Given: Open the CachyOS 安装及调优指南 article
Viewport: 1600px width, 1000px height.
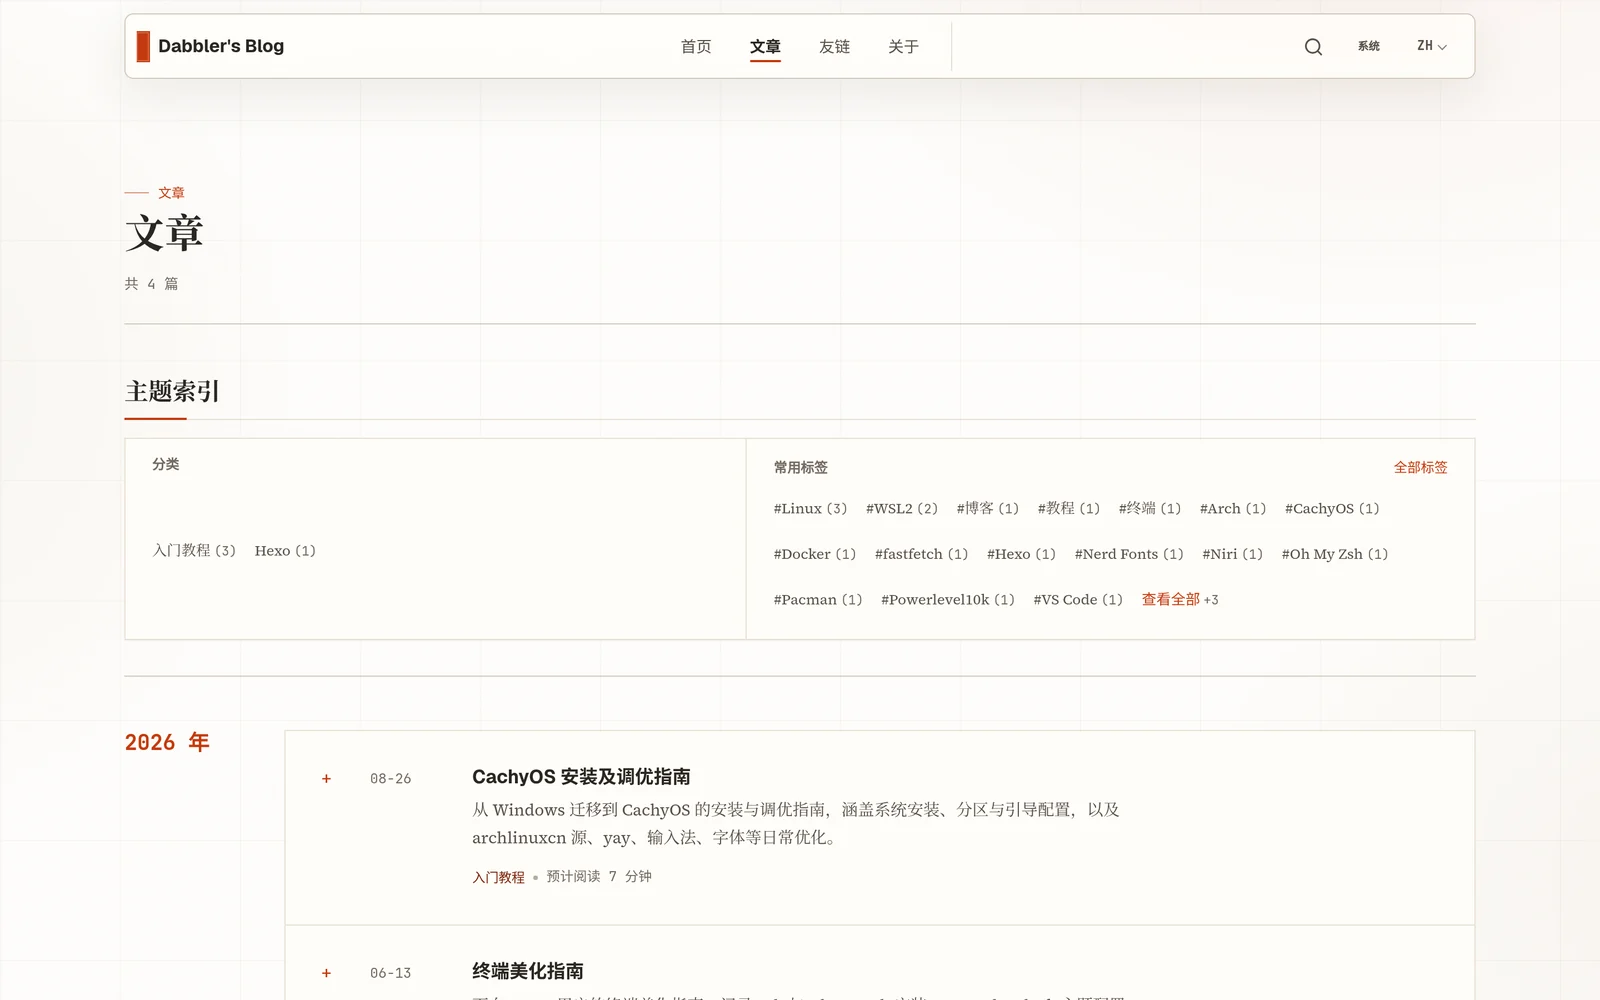Looking at the screenshot, I should coord(581,777).
